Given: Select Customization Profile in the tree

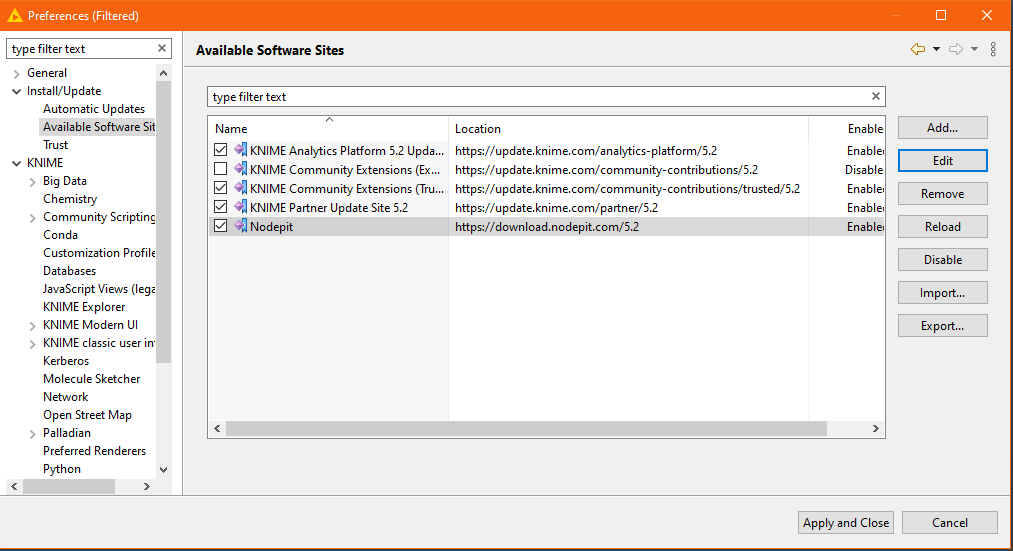Looking at the screenshot, I should pyautogui.click(x=99, y=253).
